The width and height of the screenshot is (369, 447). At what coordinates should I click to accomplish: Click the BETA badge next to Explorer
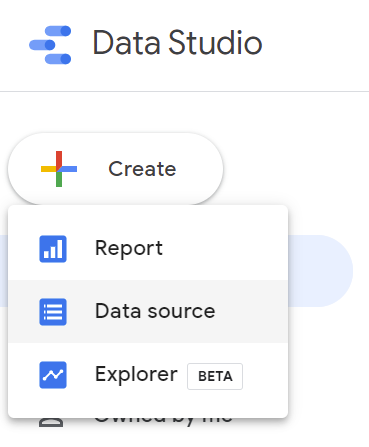point(215,376)
